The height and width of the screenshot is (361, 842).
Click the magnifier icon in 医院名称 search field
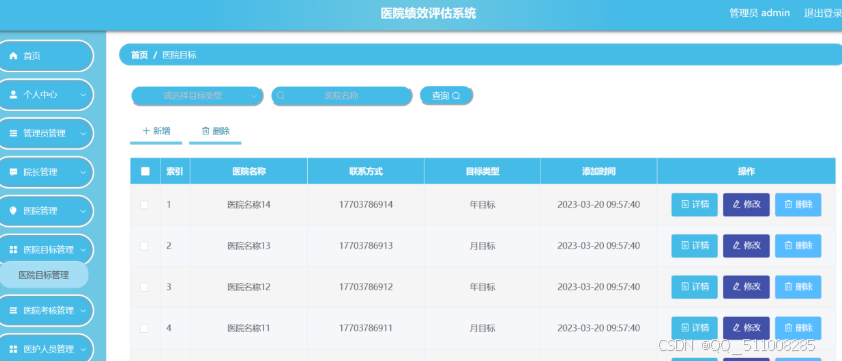click(x=280, y=96)
